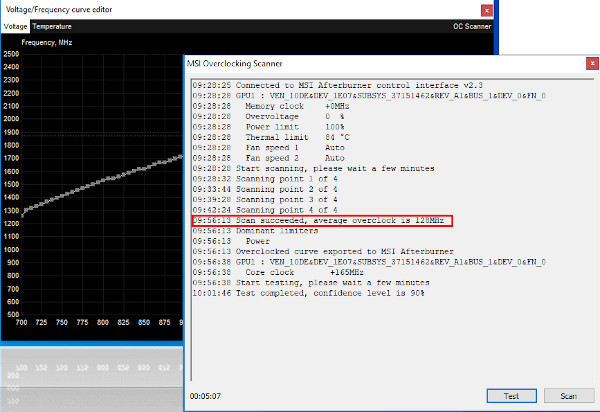Screen dimensions: 600x412
Task: Click the 'Overvoltage 0 %' log line
Action: pos(268,116)
